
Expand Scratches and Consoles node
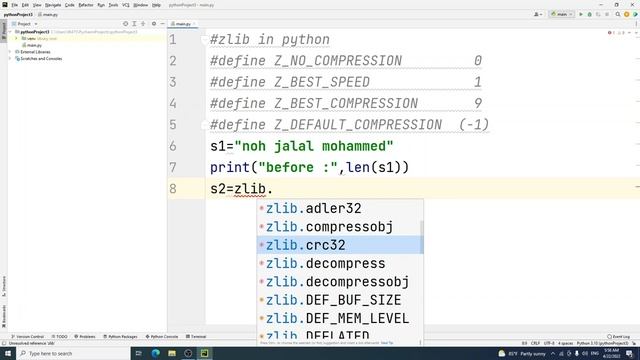10,58
